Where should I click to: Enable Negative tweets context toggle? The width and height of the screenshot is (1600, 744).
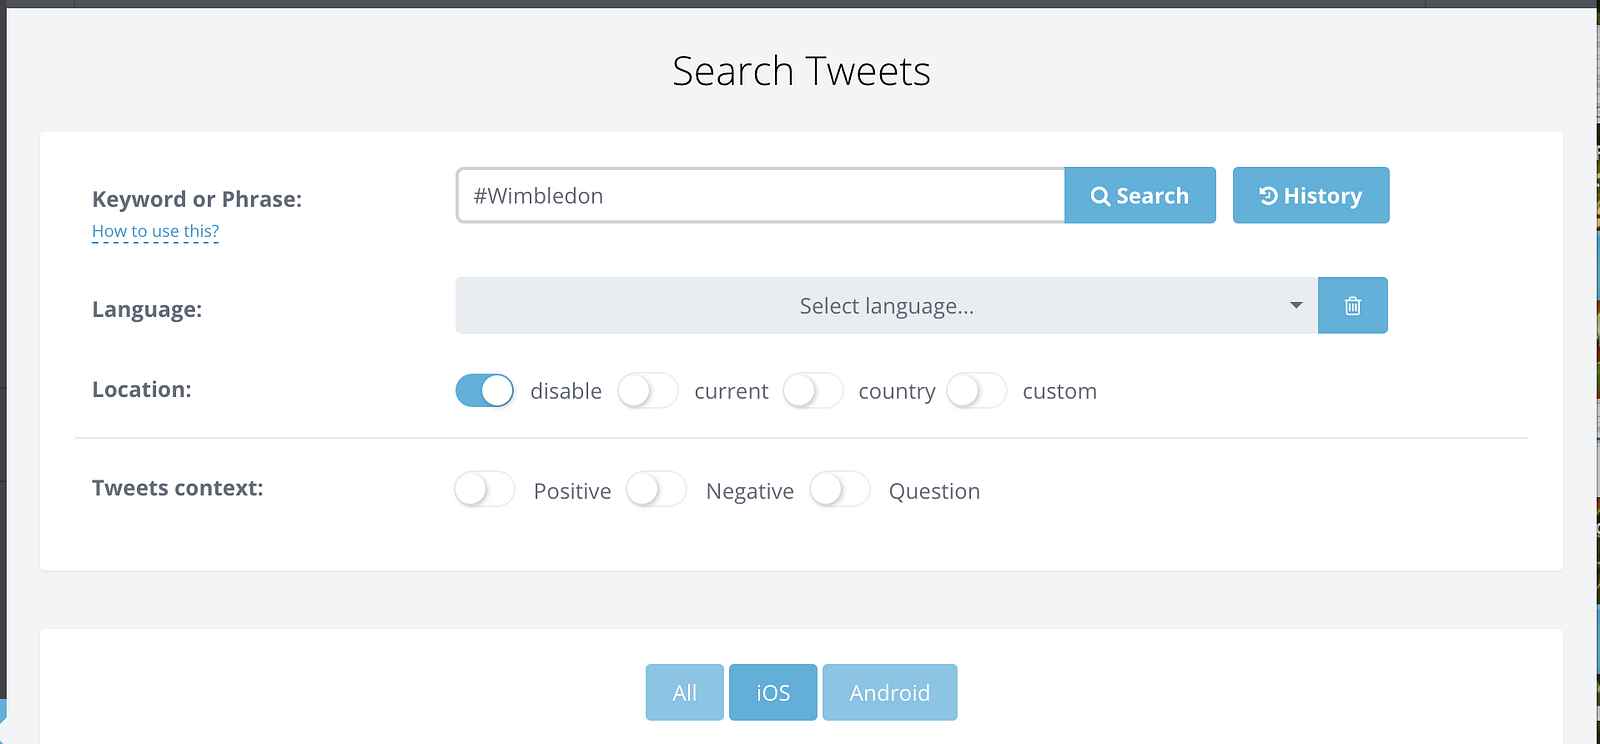(x=656, y=490)
